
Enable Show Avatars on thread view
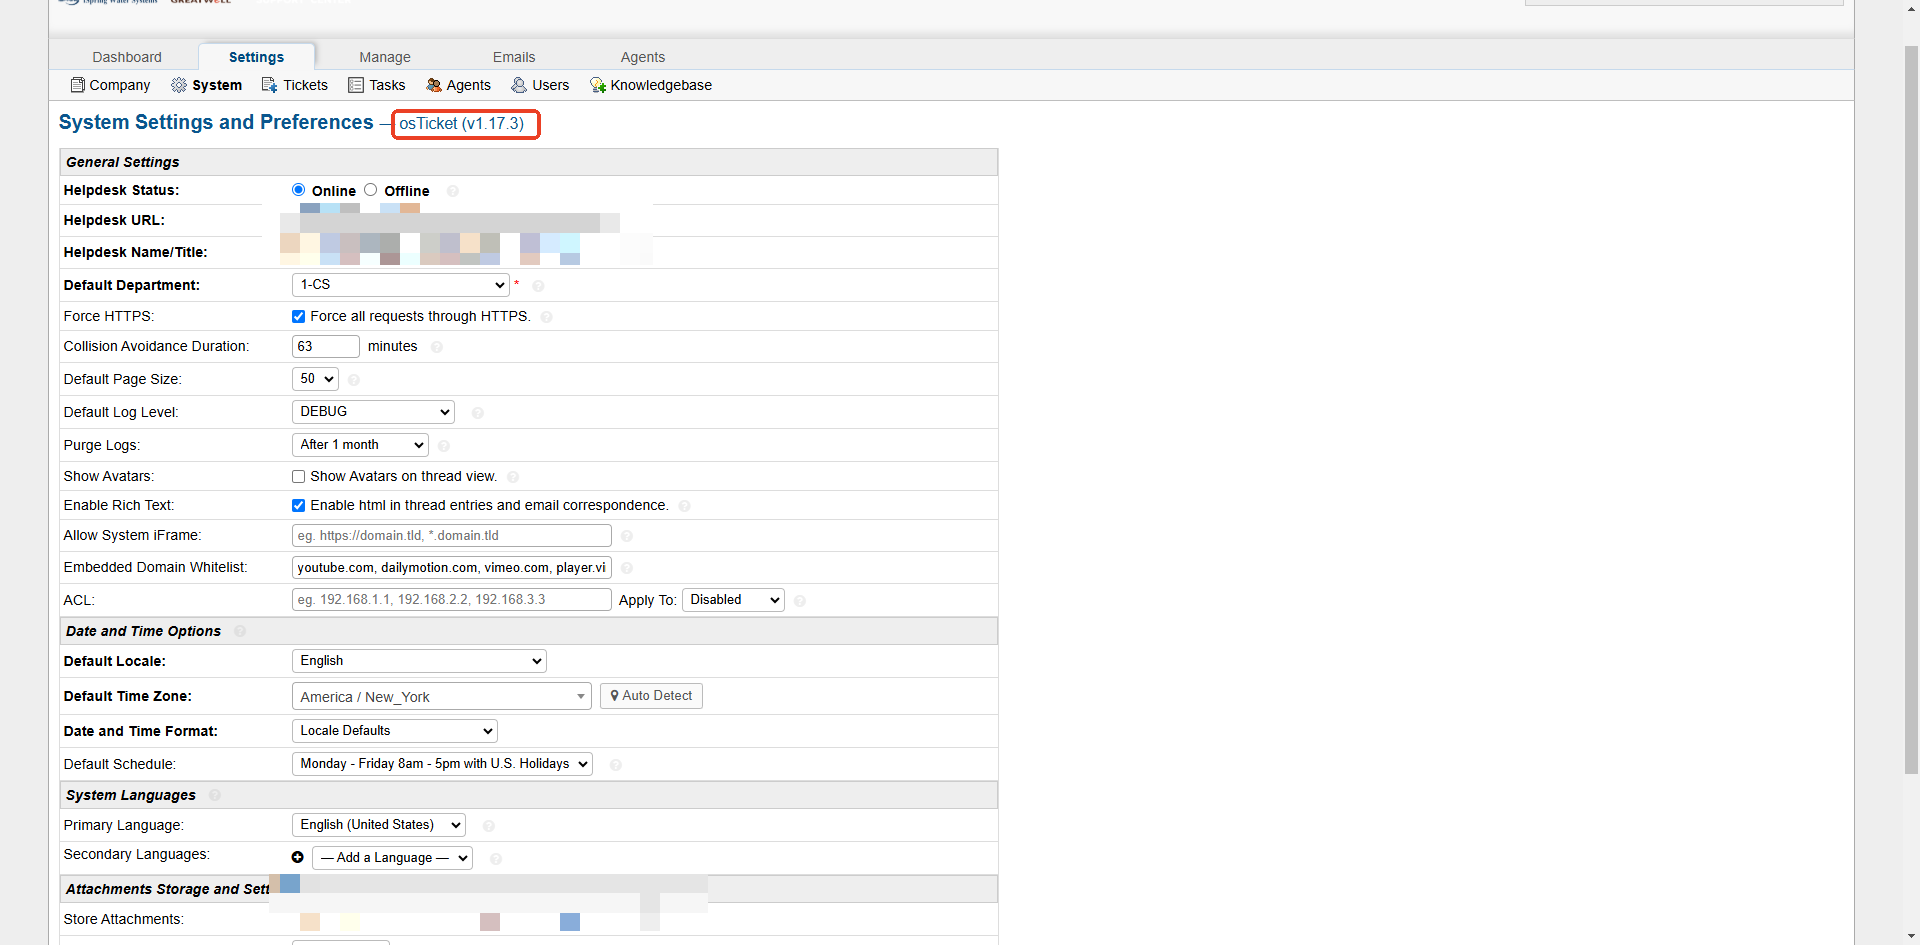click(298, 476)
